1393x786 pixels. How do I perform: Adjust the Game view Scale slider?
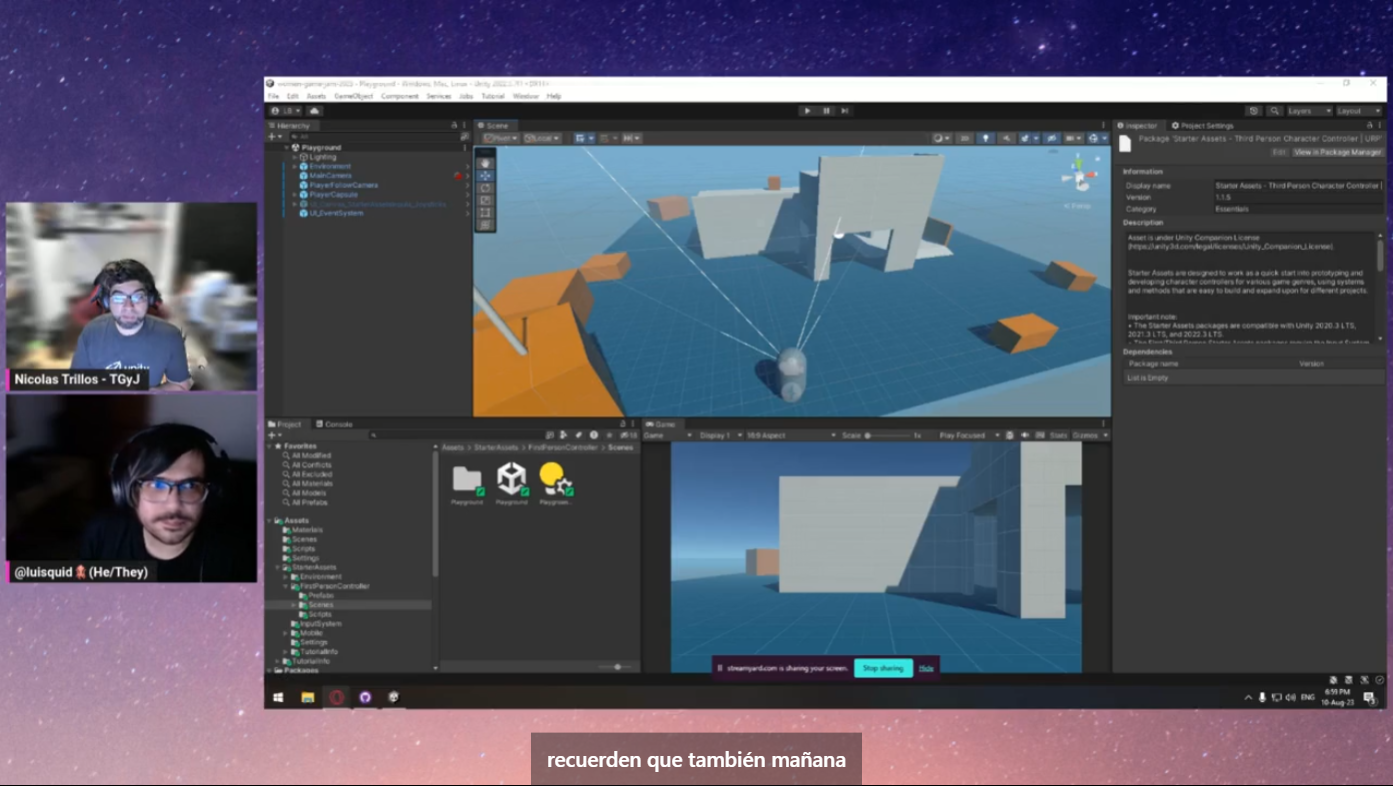point(887,436)
